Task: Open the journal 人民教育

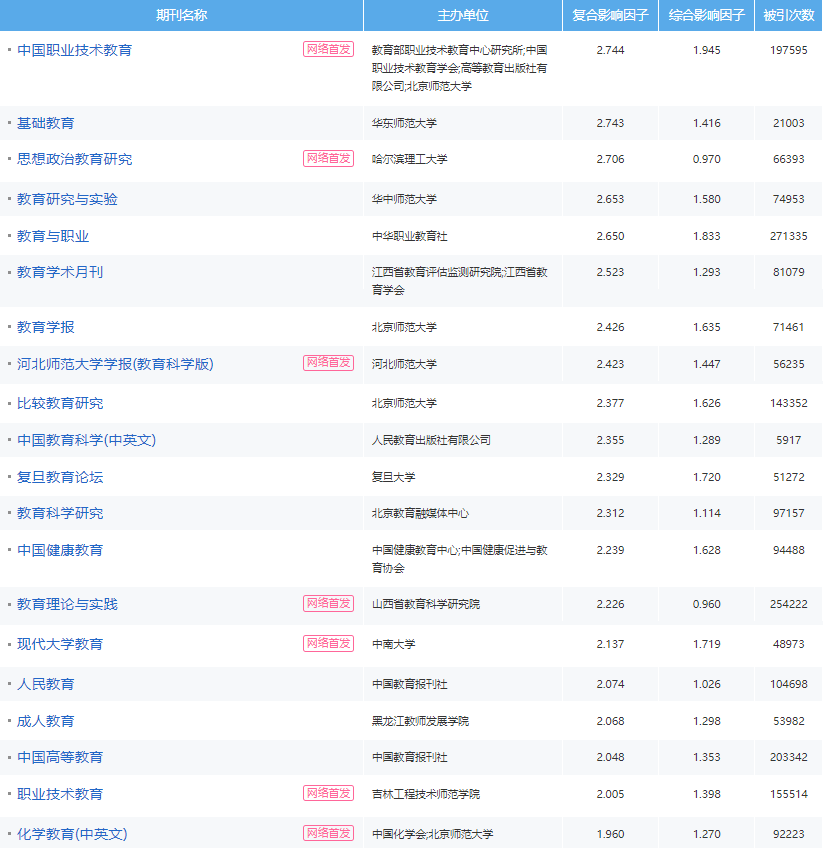Action: (45, 684)
